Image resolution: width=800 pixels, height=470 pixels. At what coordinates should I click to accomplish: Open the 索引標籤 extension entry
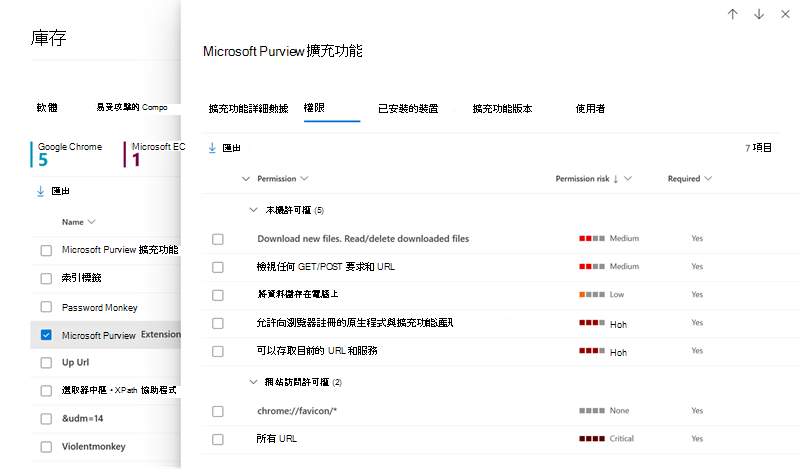82,278
